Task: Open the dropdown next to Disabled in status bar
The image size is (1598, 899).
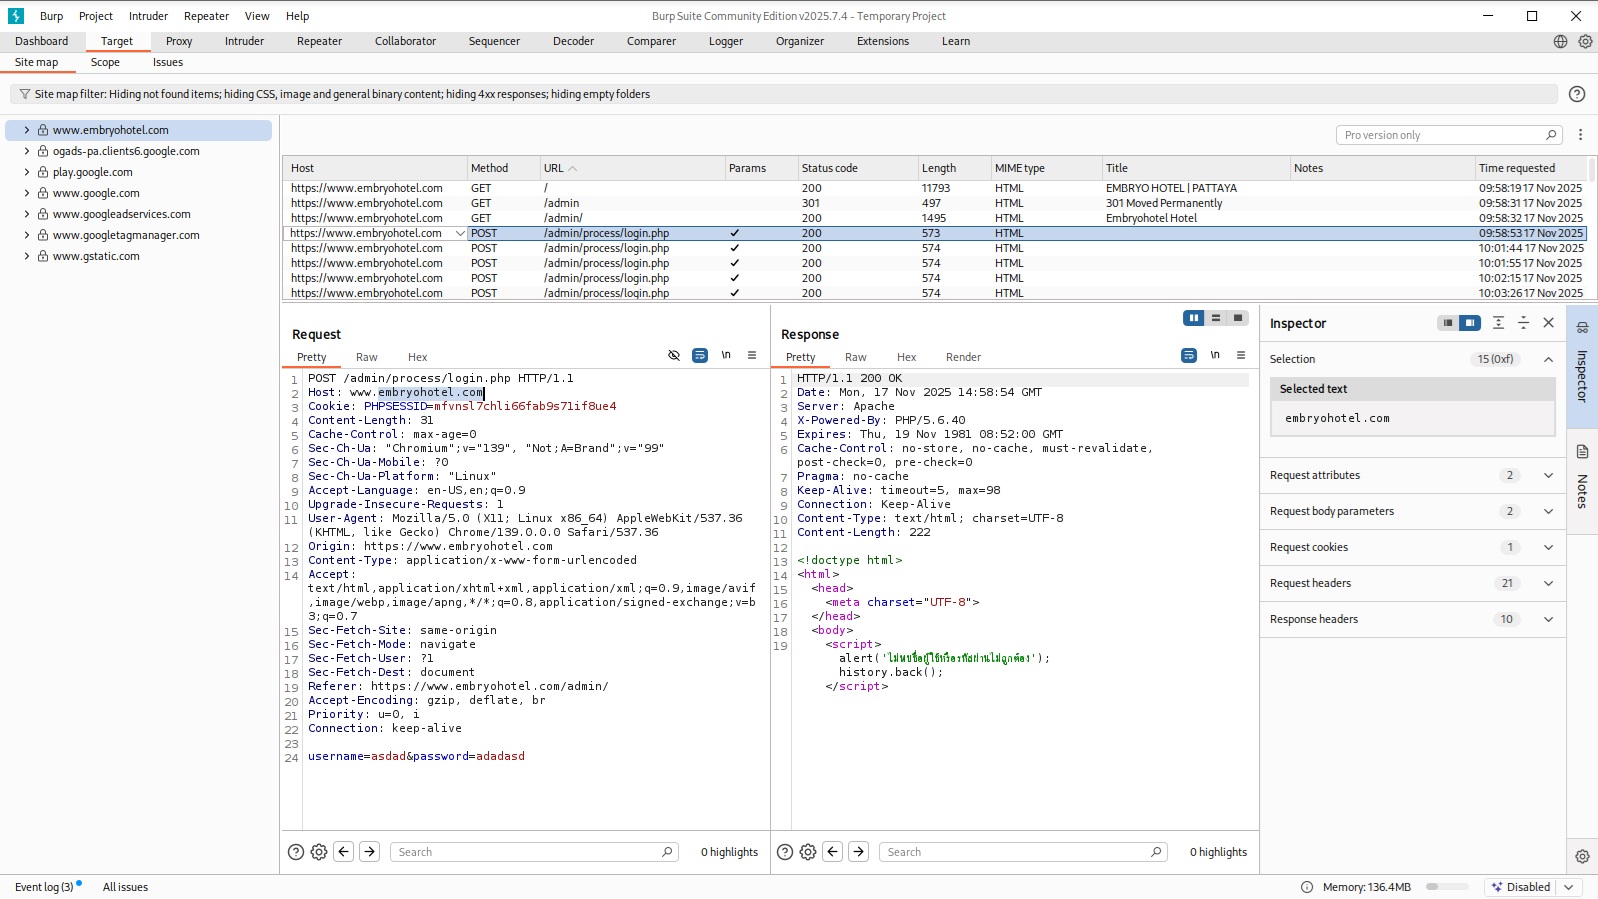Action: [x=1569, y=887]
